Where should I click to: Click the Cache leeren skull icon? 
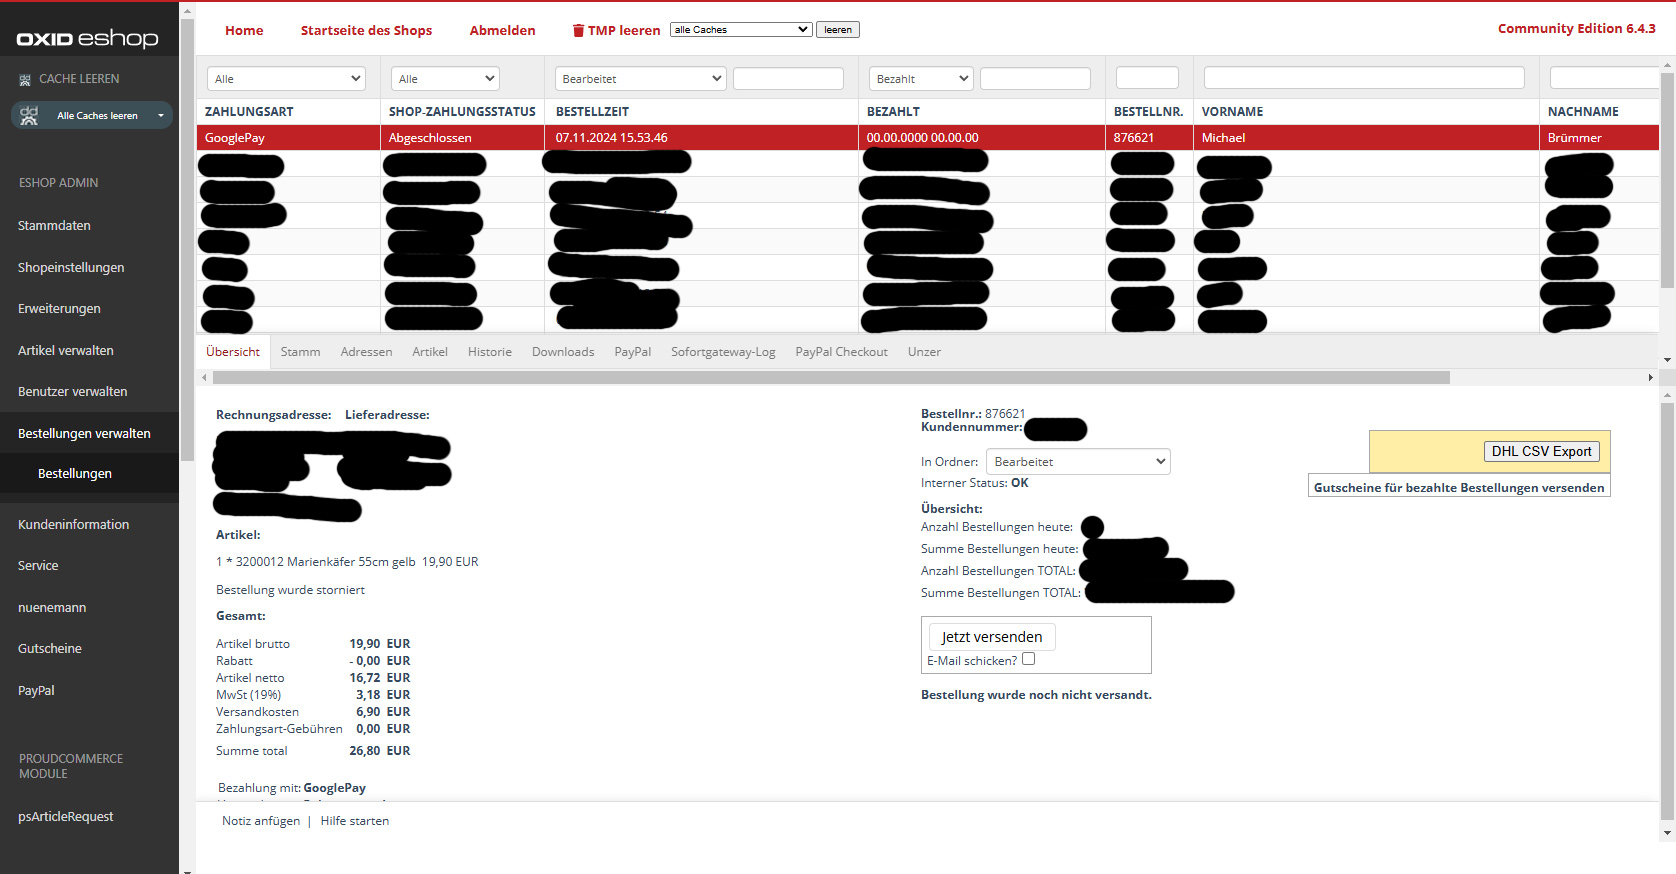tap(25, 79)
